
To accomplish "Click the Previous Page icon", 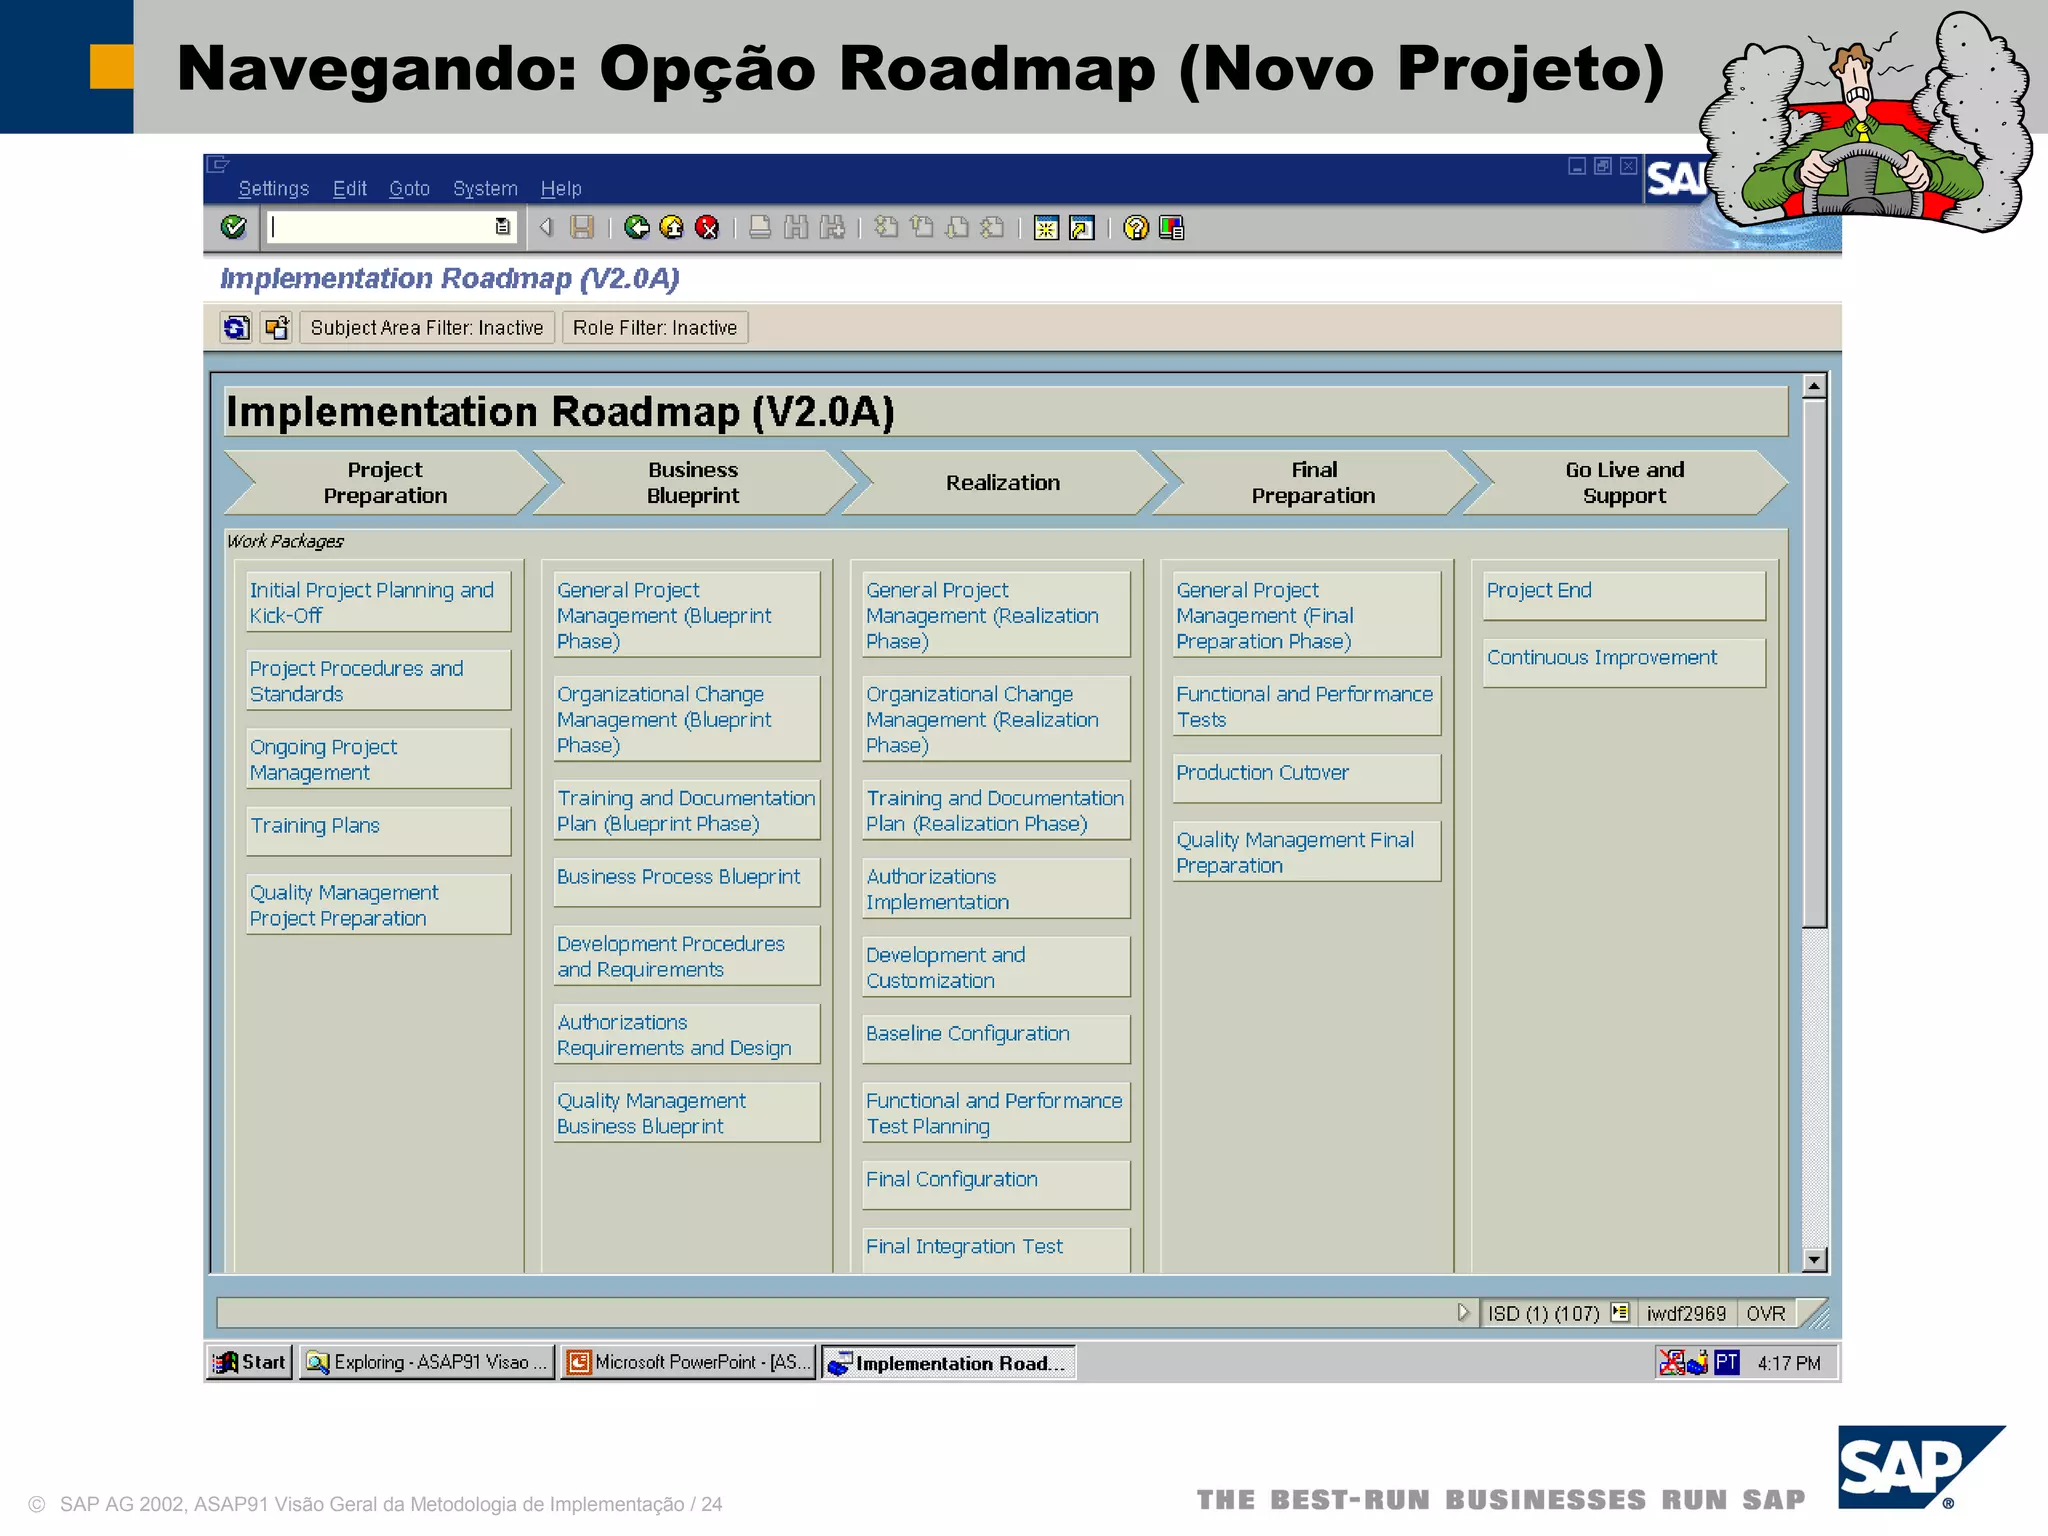I will pyautogui.click(x=922, y=228).
